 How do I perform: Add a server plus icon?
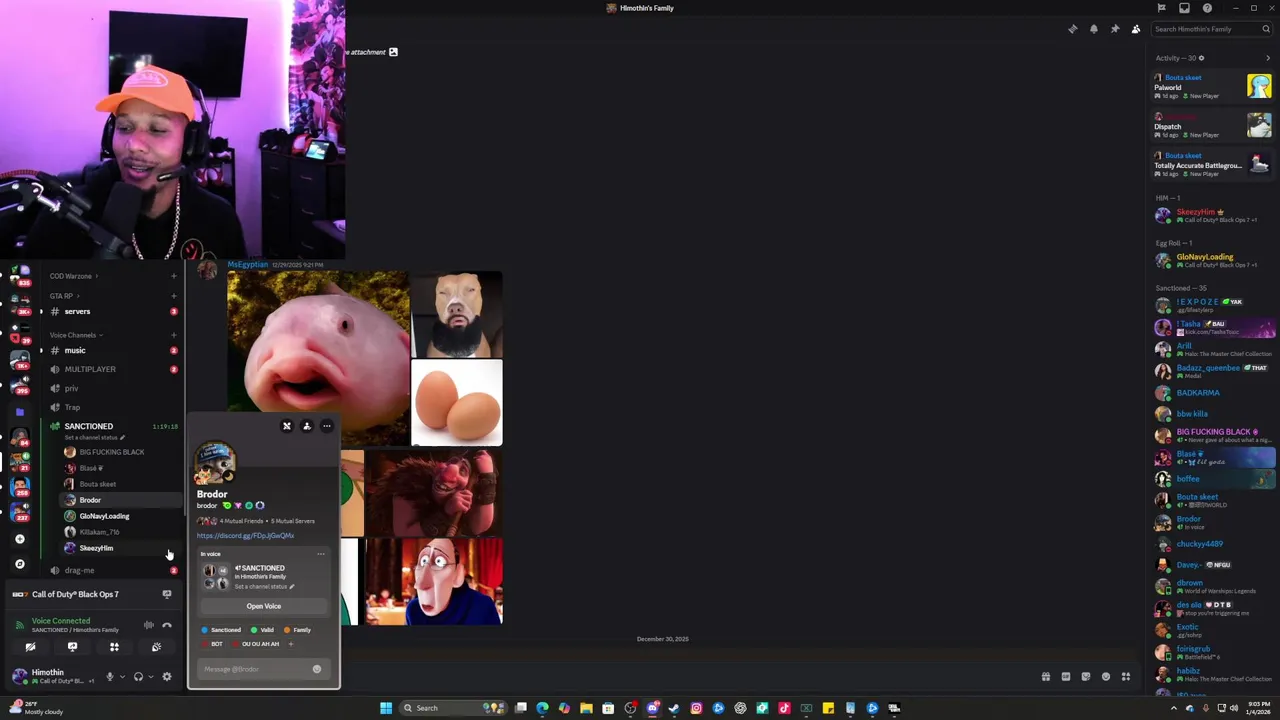(x=19, y=539)
